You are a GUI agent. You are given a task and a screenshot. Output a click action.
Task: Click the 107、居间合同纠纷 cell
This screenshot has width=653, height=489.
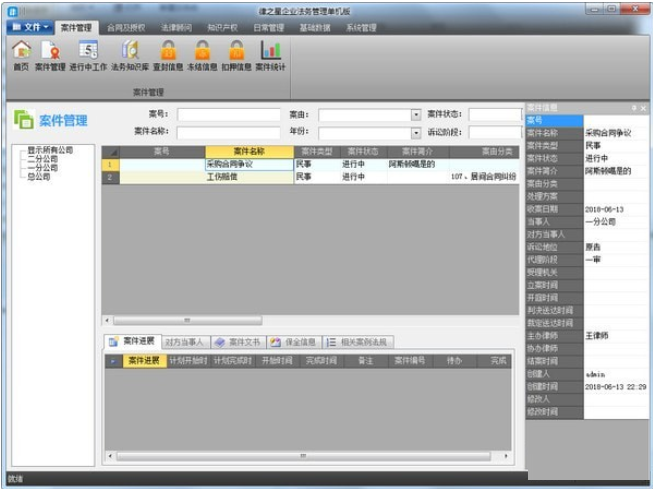coord(484,177)
